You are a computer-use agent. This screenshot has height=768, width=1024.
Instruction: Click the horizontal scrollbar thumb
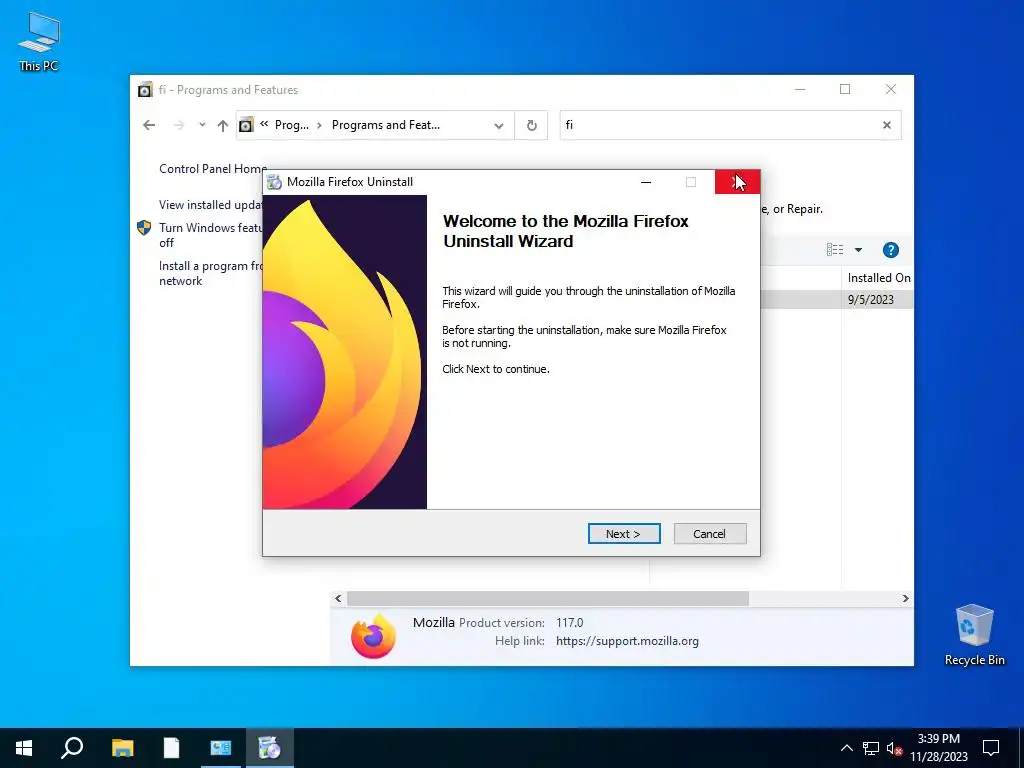(x=548, y=598)
